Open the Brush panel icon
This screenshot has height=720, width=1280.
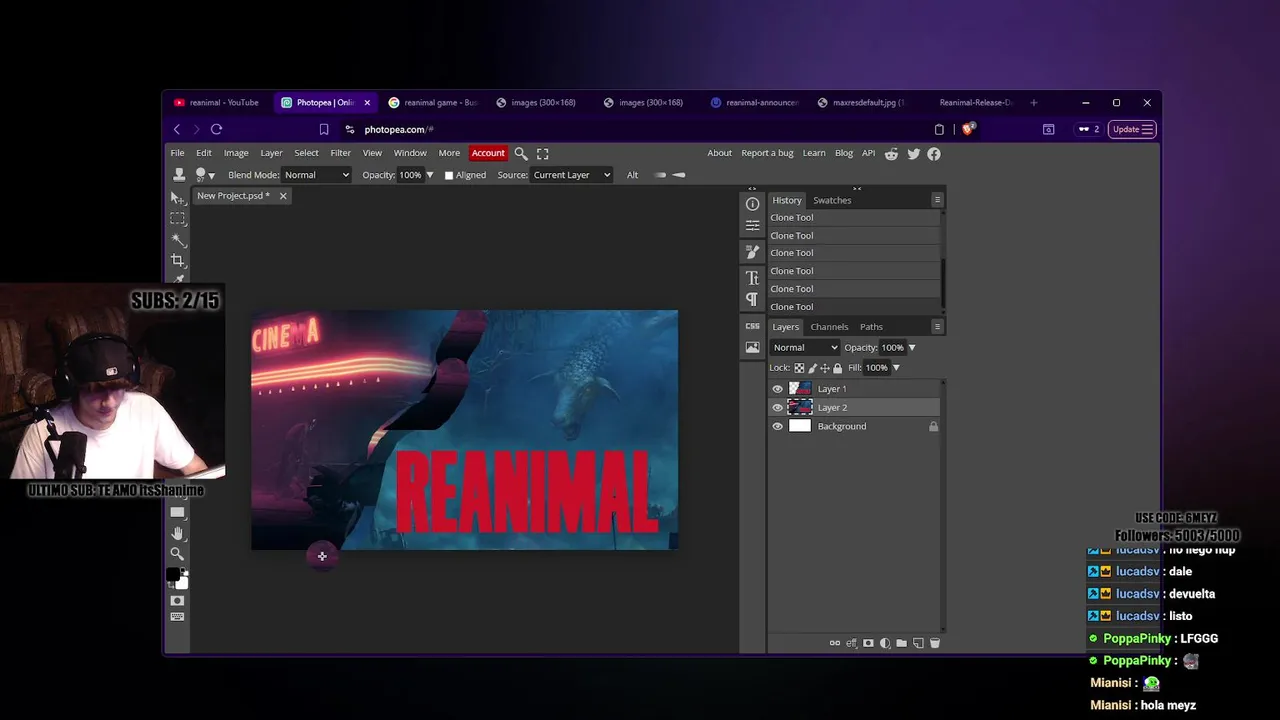pyautogui.click(x=752, y=253)
